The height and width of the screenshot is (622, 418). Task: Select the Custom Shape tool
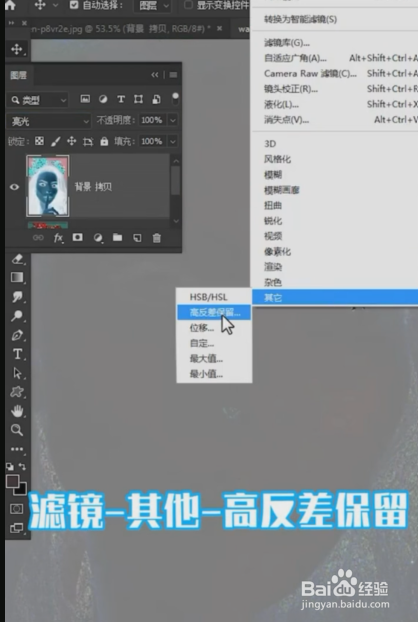[x=17, y=392]
